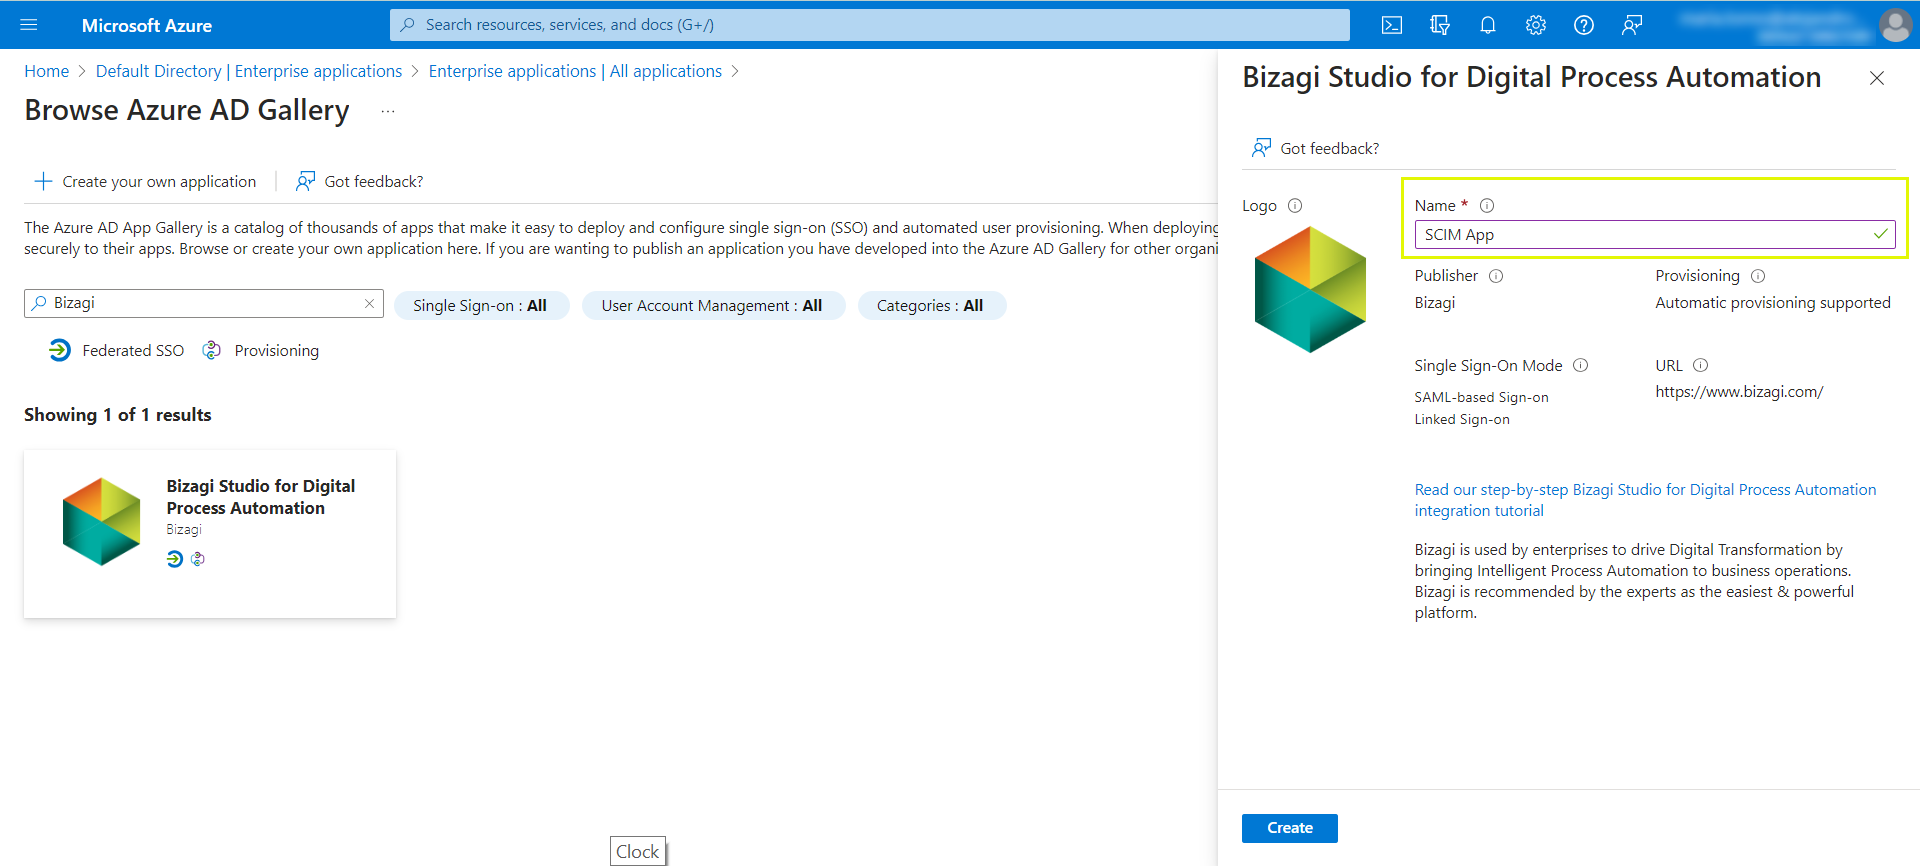
Task: Show info tooltip for Logo
Action: click(1295, 206)
